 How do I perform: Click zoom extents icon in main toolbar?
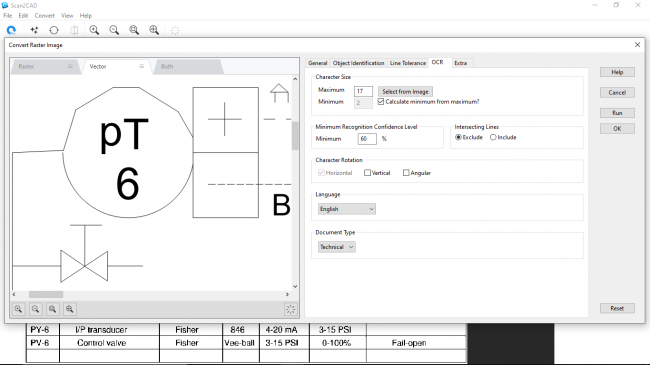pyautogui.click(x=154, y=30)
